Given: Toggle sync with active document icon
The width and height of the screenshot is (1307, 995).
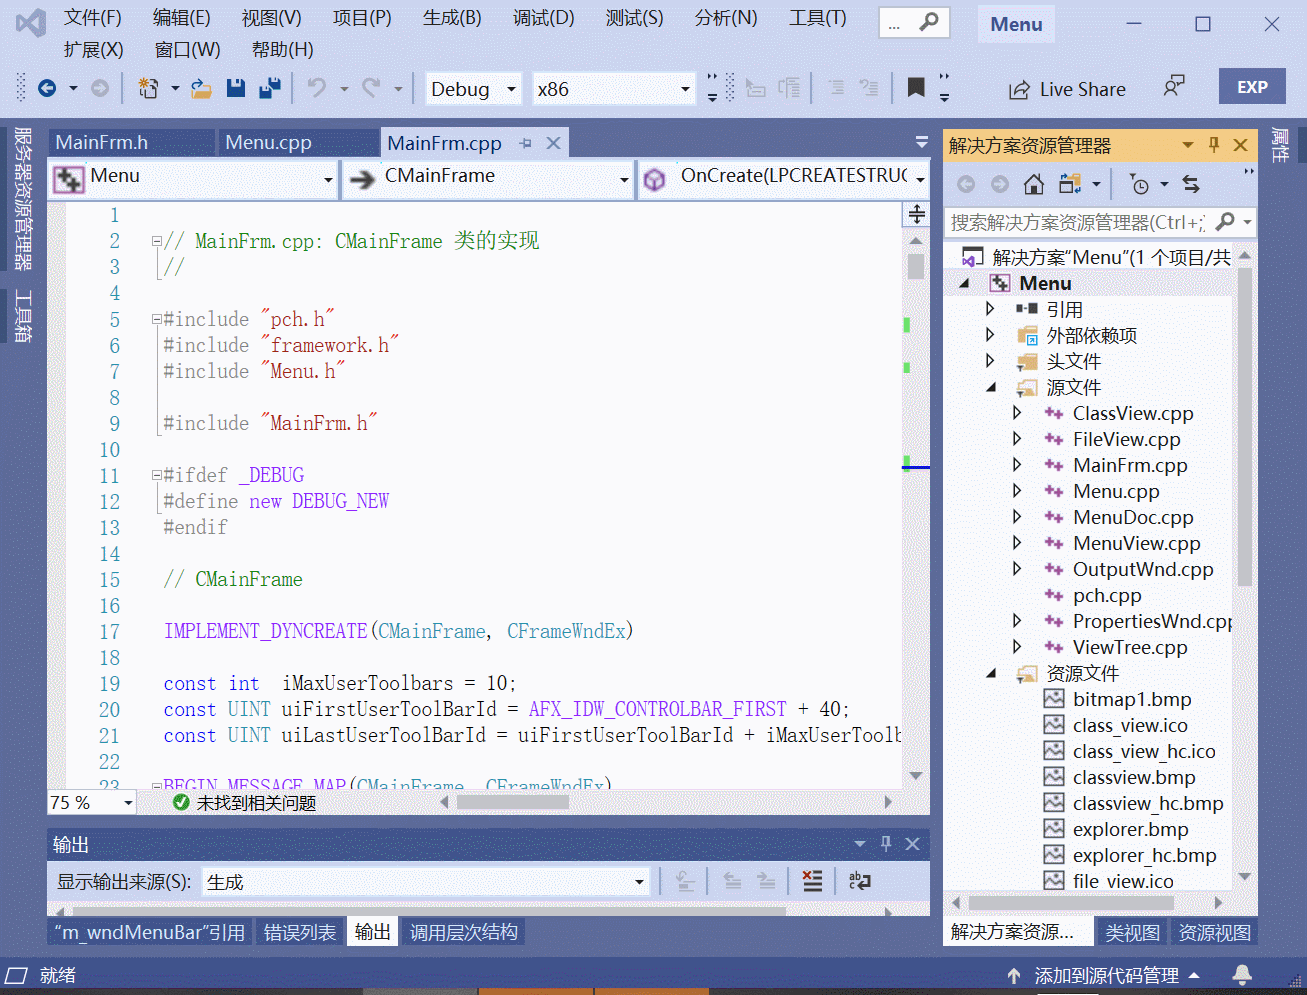Looking at the screenshot, I should click(x=1191, y=184).
